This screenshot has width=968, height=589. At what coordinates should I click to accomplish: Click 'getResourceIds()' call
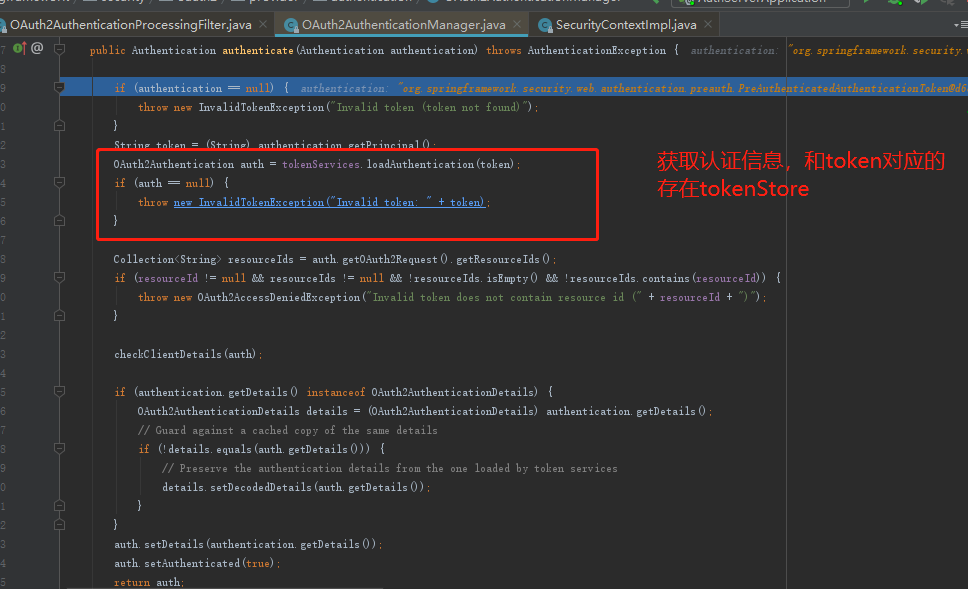(x=503, y=259)
